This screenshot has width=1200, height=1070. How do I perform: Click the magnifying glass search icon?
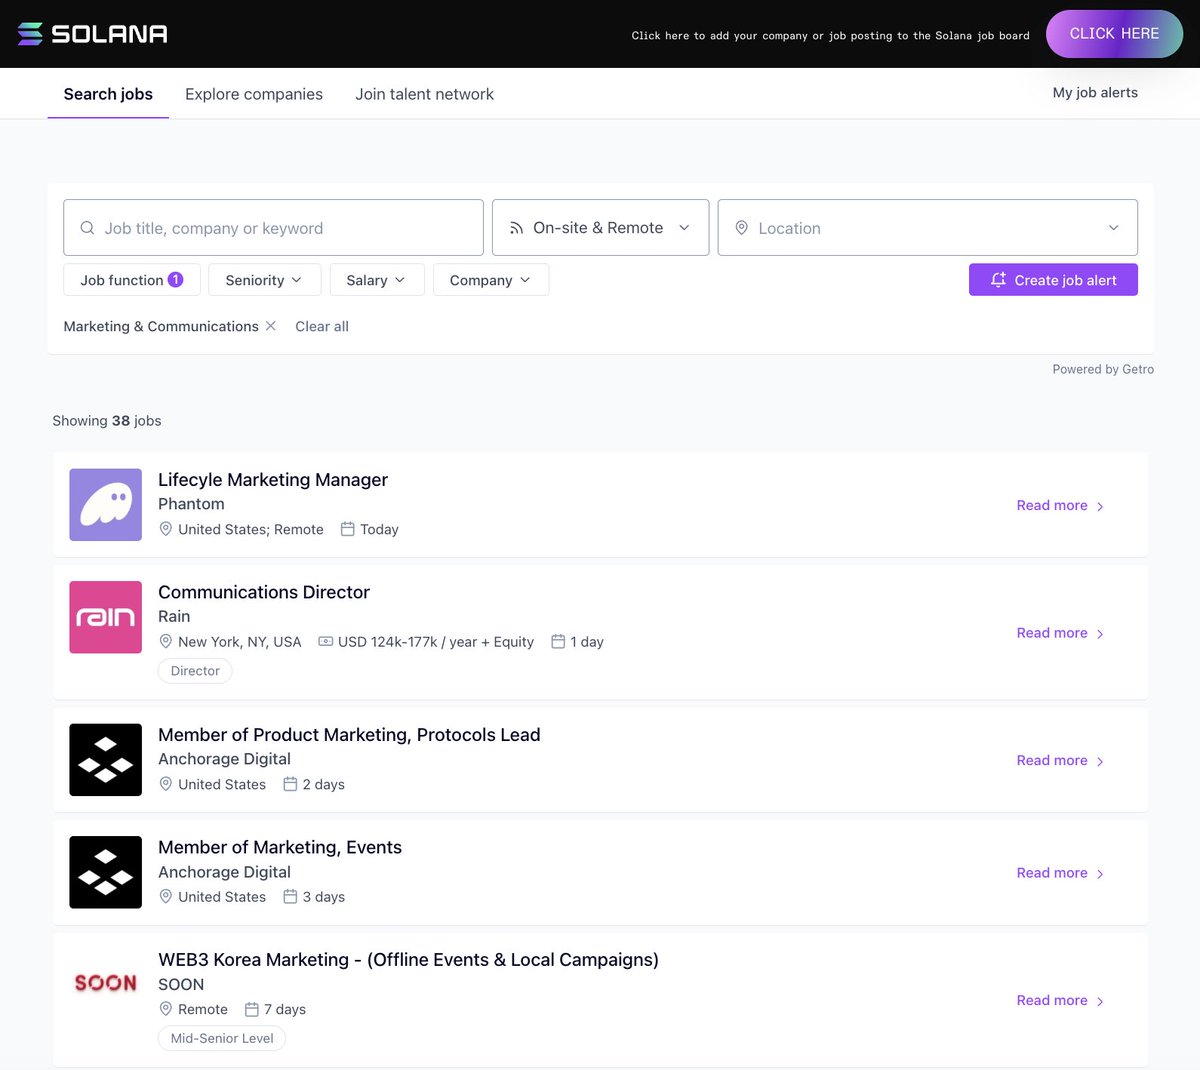(87, 227)
